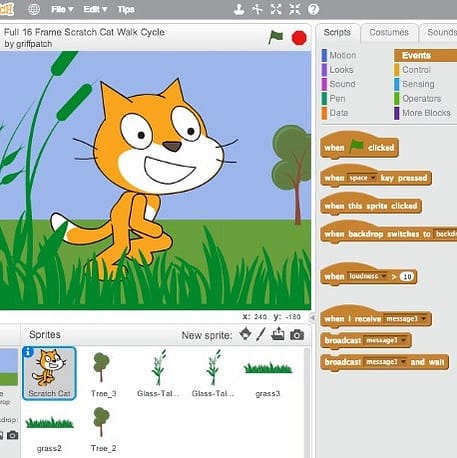The image size is (457, 458).
Task: Select the Delete scissors tool
Action: [257, 9]
